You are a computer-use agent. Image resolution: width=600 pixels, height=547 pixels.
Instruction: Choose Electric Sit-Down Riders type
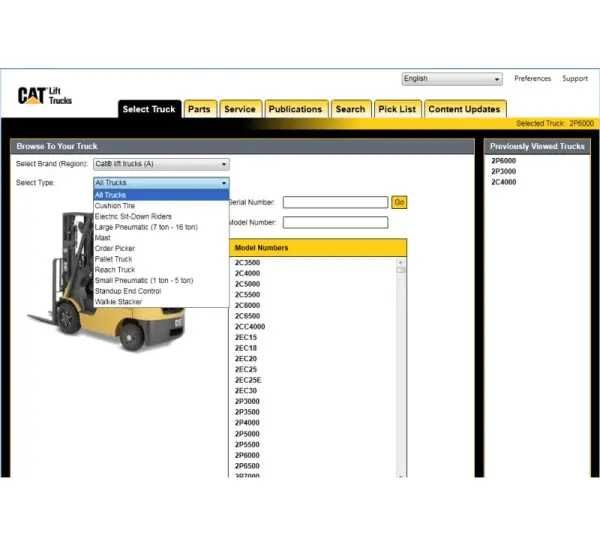point(161,216)
